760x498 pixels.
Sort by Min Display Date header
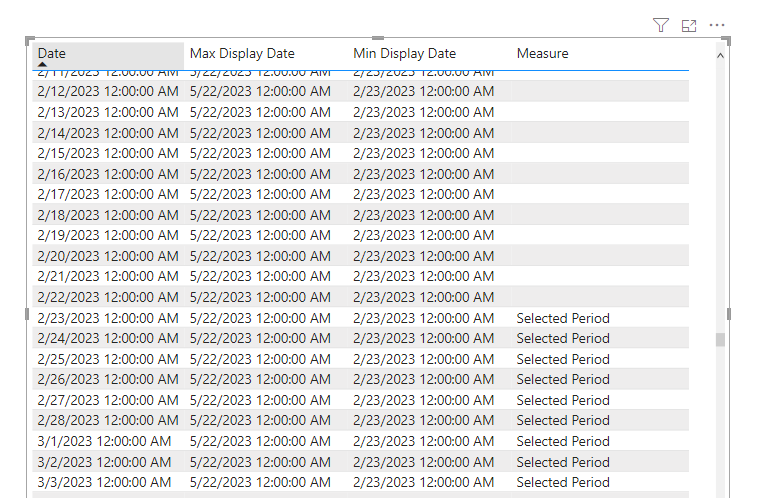(x=404, y=53)
